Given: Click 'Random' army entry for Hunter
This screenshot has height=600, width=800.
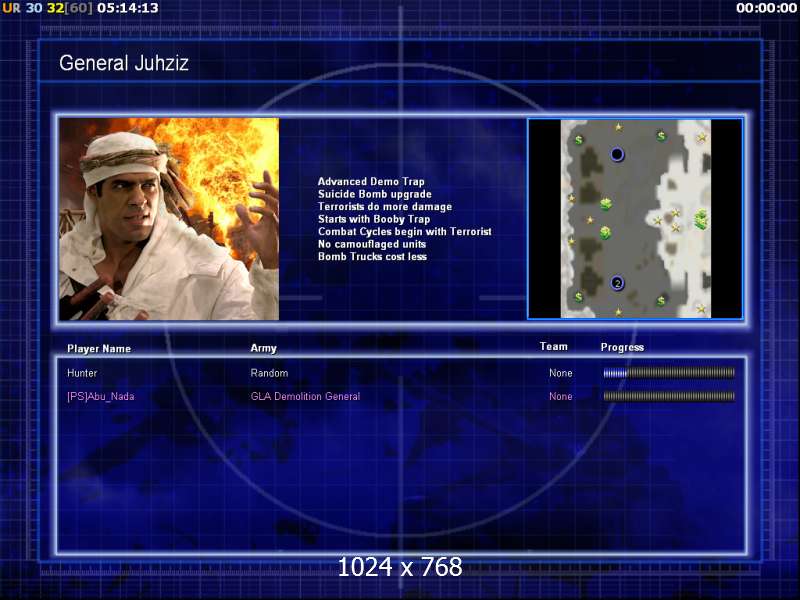Looking at the screenshot, I should click(269, 373).
